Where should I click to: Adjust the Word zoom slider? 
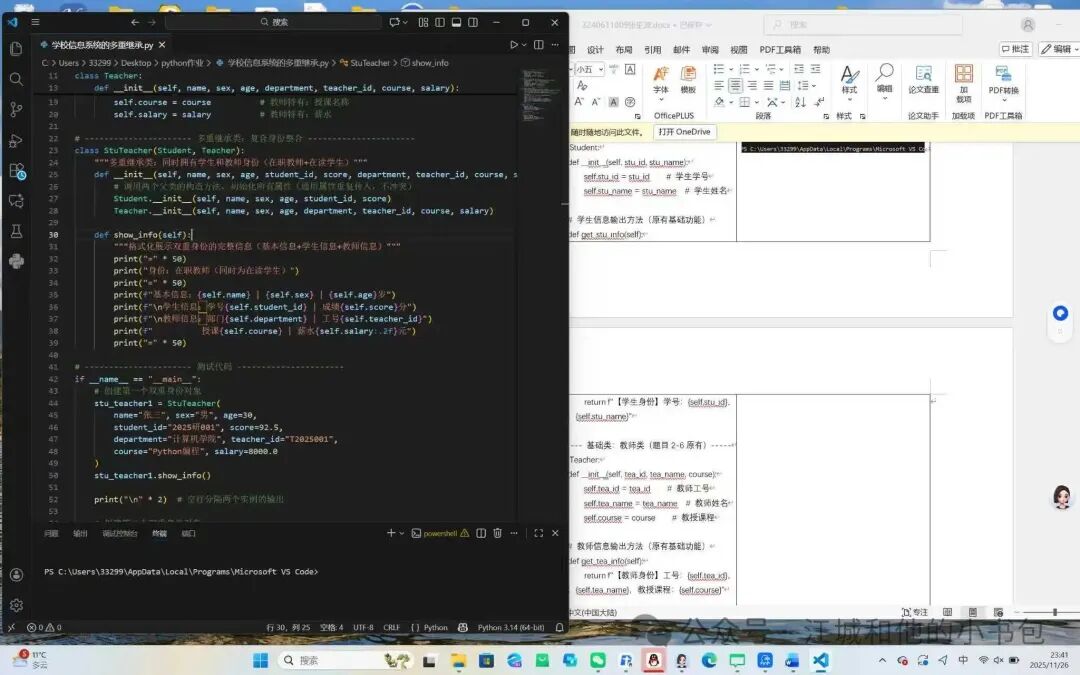pyautogui.click(x=1055, y=612)
